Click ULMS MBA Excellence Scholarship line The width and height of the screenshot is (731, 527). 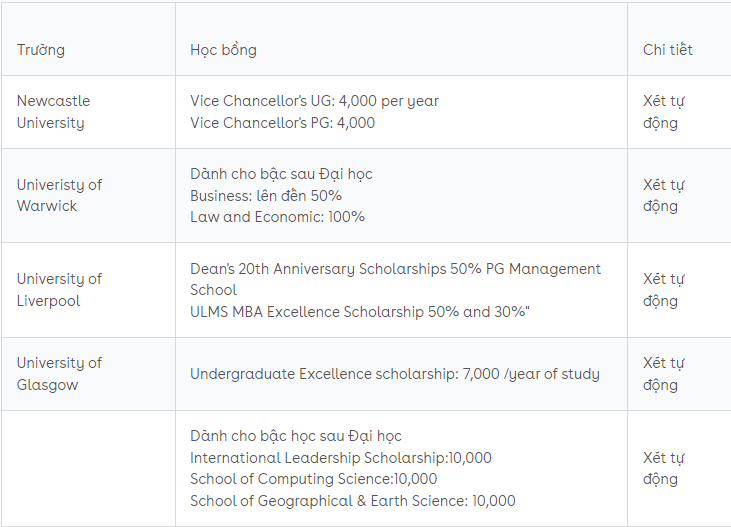coord(359,312)
